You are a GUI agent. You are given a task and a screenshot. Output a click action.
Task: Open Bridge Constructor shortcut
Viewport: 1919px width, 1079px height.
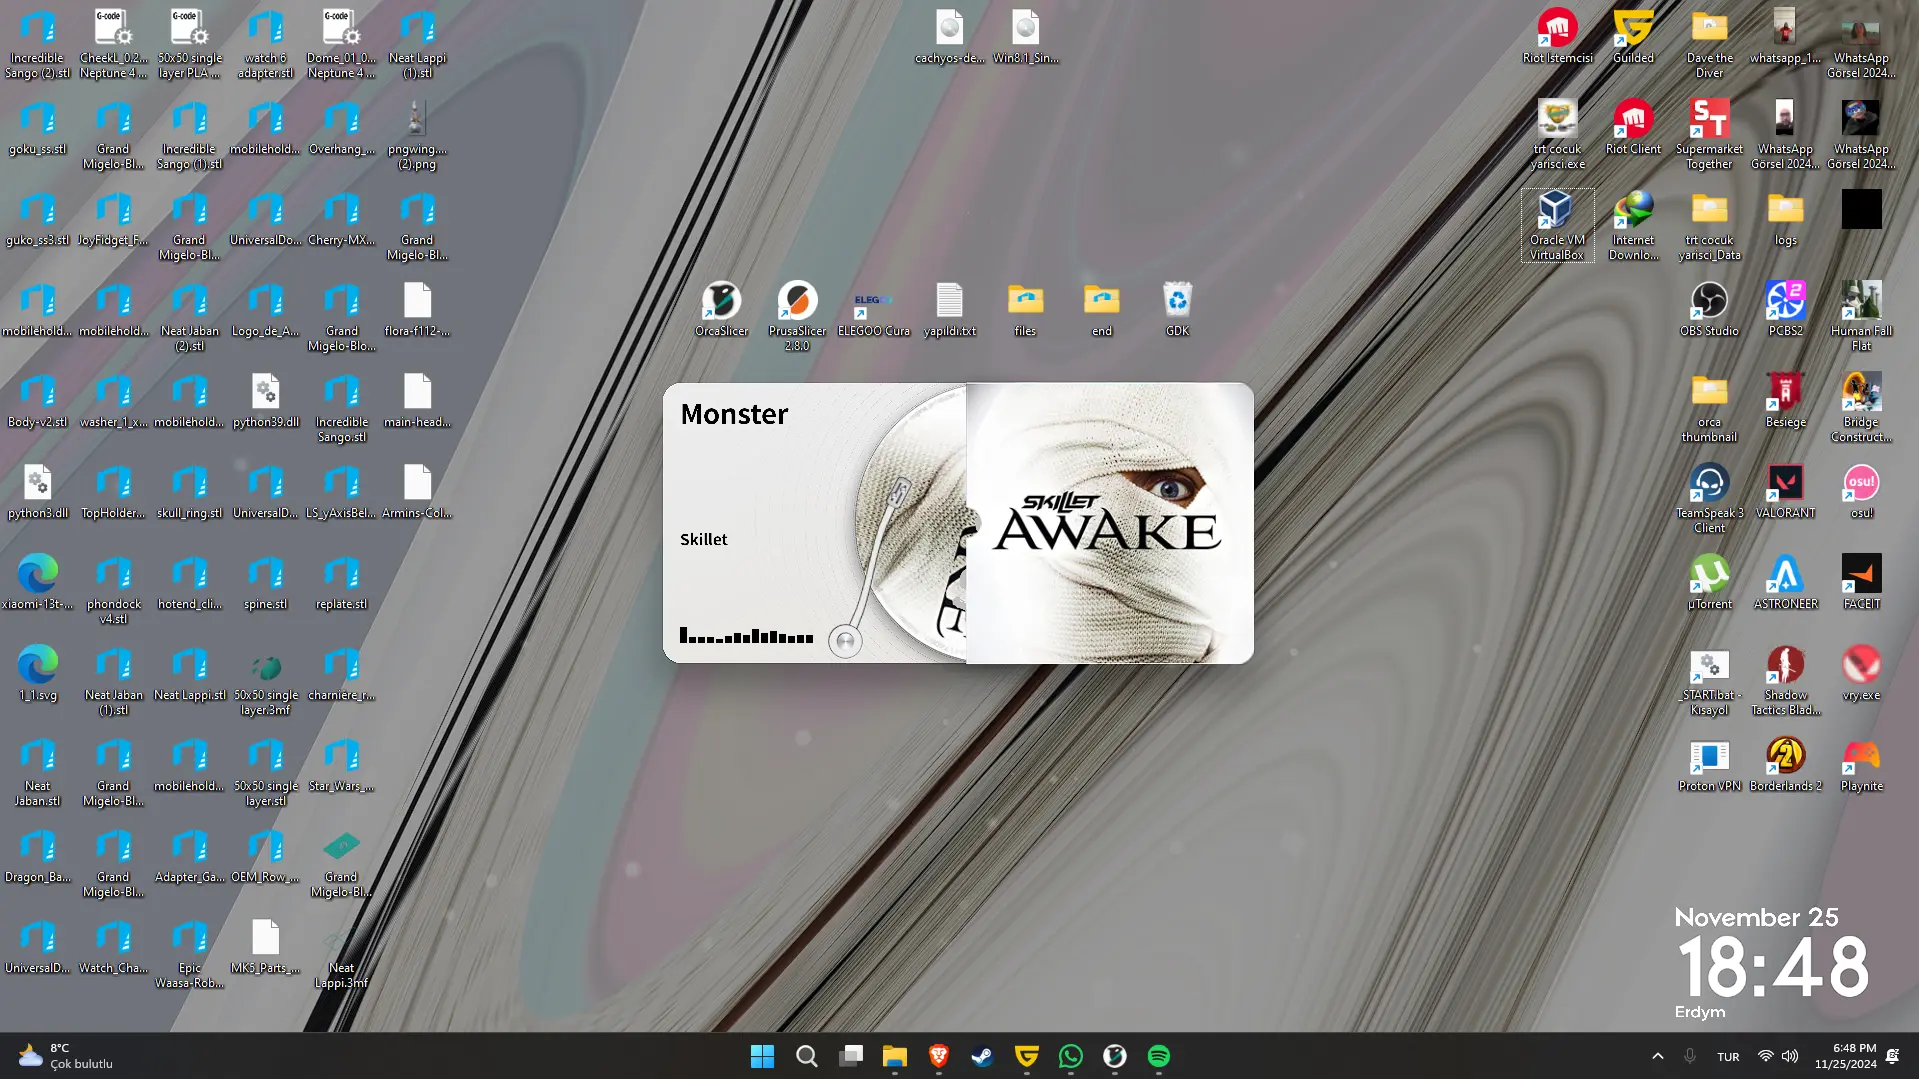(1861, 407)
